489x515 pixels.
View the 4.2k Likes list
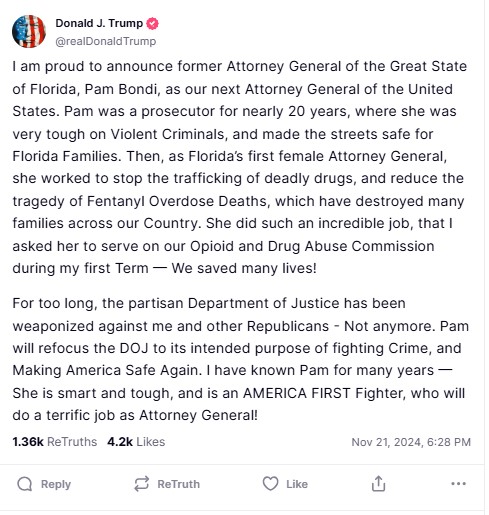(136, 442)
